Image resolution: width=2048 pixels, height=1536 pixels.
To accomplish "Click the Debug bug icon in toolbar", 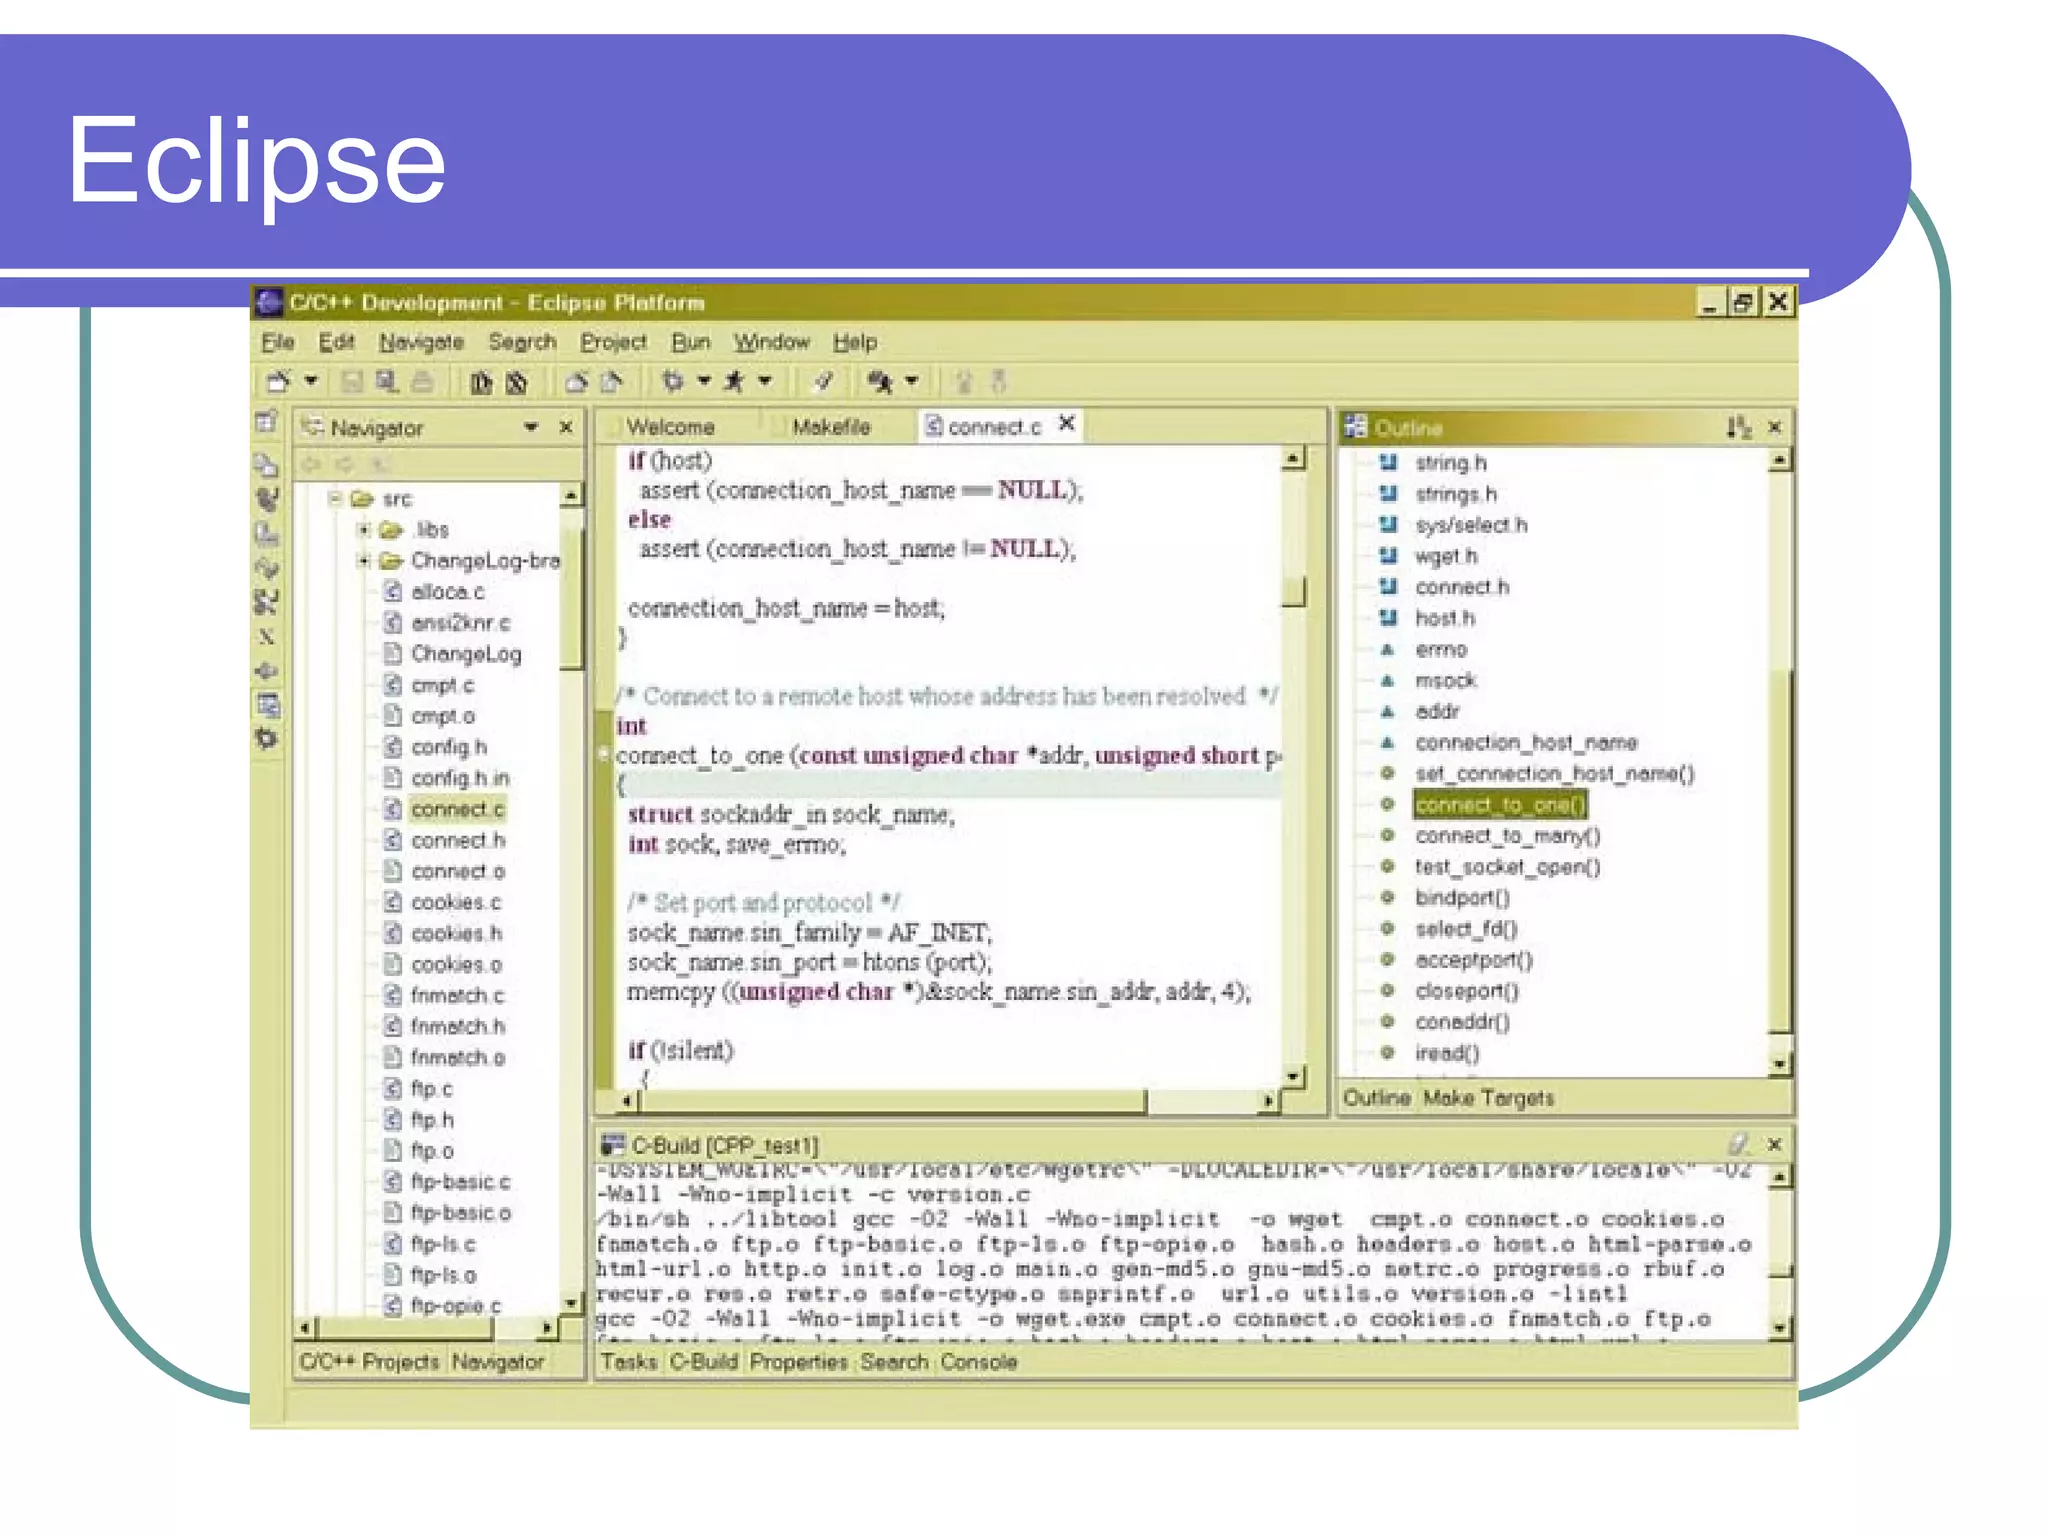I will pos(673,381).
